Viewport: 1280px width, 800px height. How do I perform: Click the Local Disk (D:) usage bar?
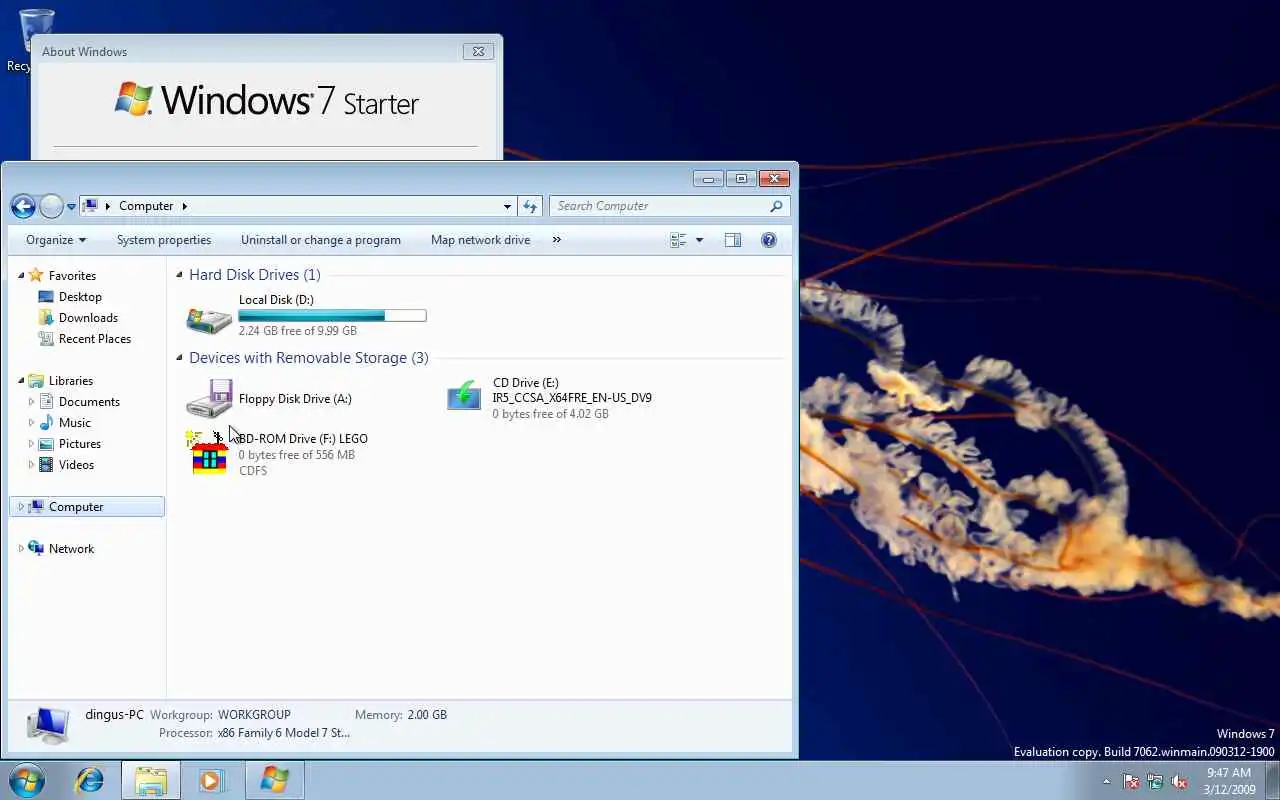point(332,316)
